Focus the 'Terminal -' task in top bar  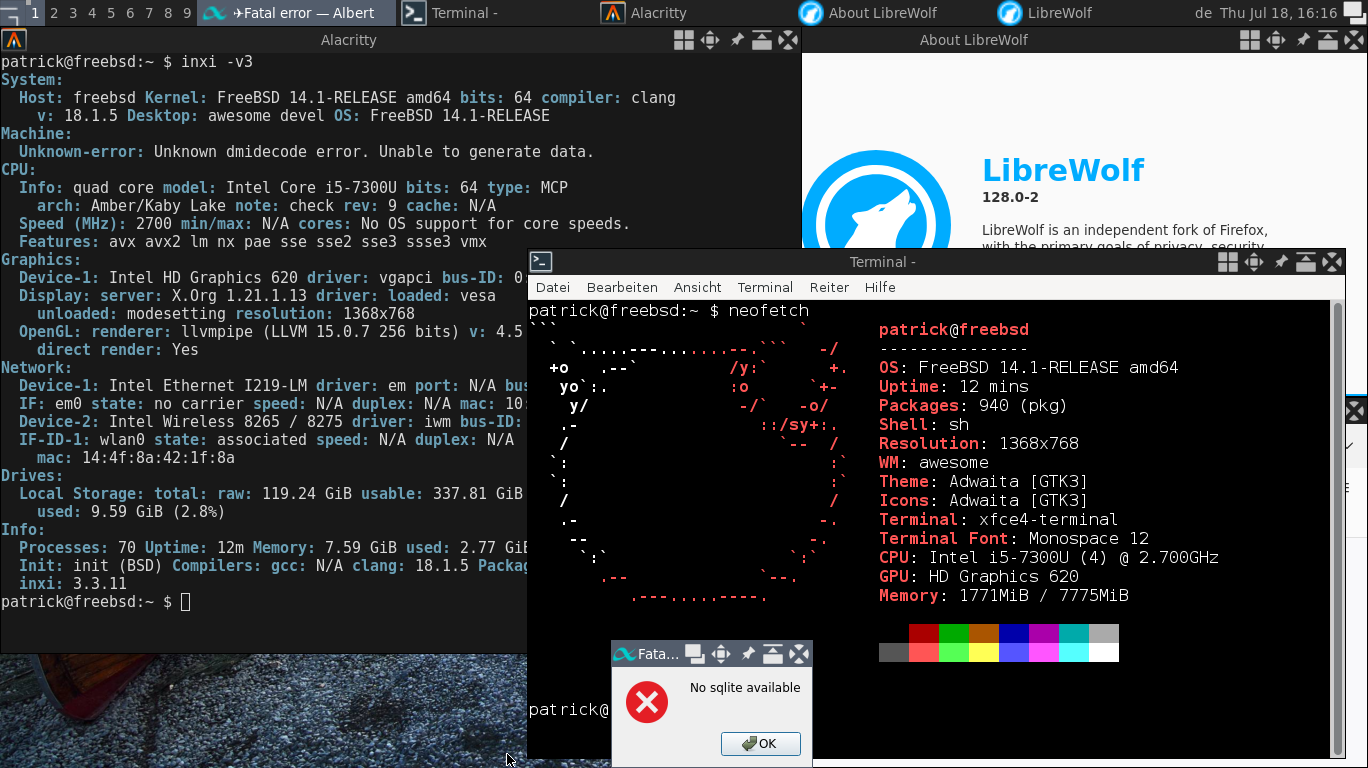(x=498, y=13)
